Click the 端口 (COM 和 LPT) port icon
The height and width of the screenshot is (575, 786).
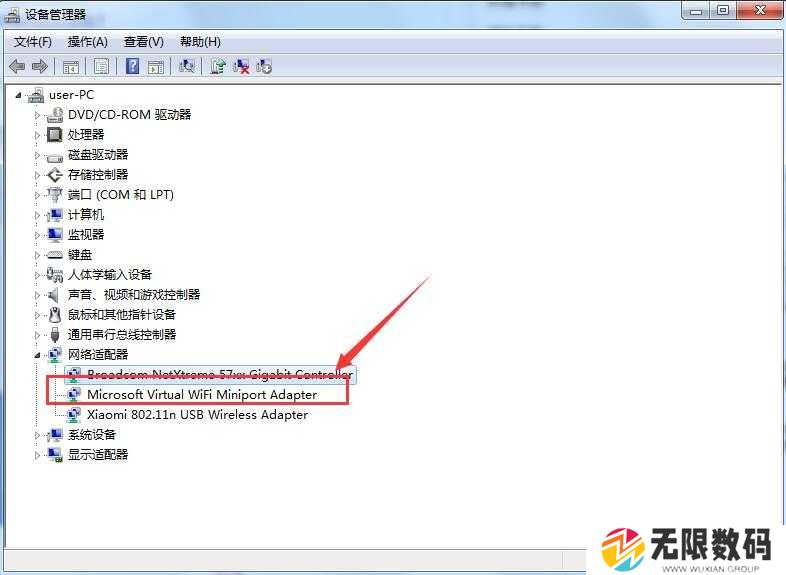pyautogui.click(x=55, y=195)
